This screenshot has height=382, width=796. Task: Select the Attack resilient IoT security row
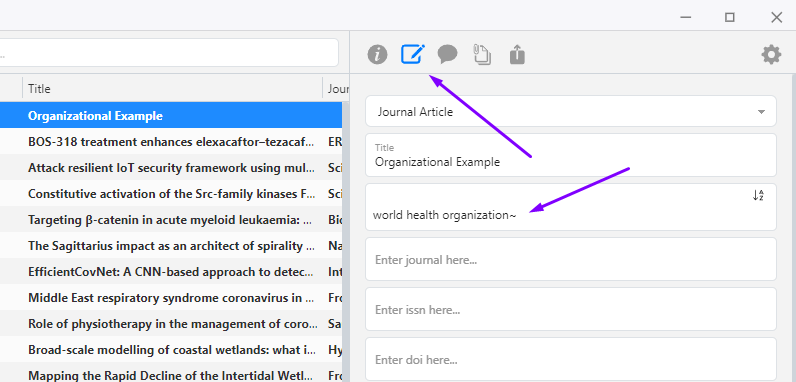click(171, 168)
